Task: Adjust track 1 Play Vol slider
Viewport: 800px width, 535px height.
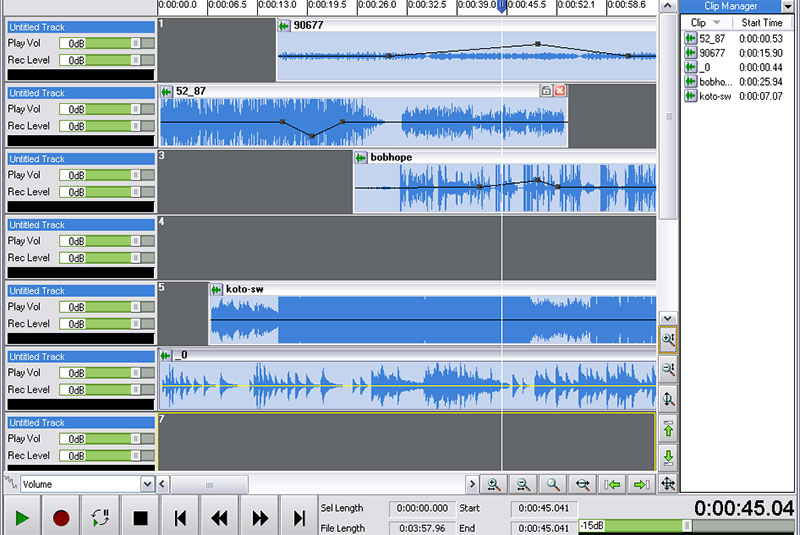Action: (136, 44)
